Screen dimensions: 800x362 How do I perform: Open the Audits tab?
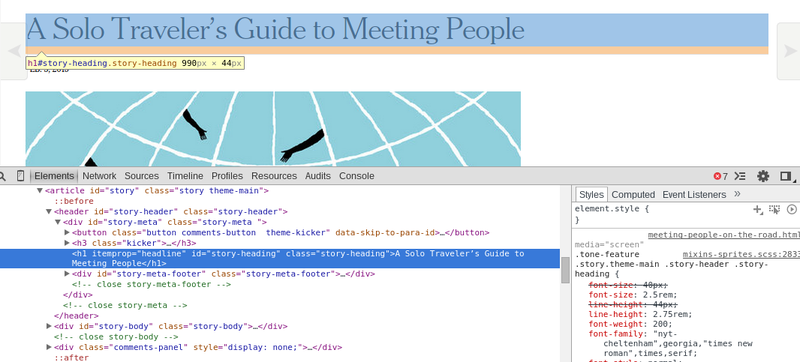click(x=318, y=176)
